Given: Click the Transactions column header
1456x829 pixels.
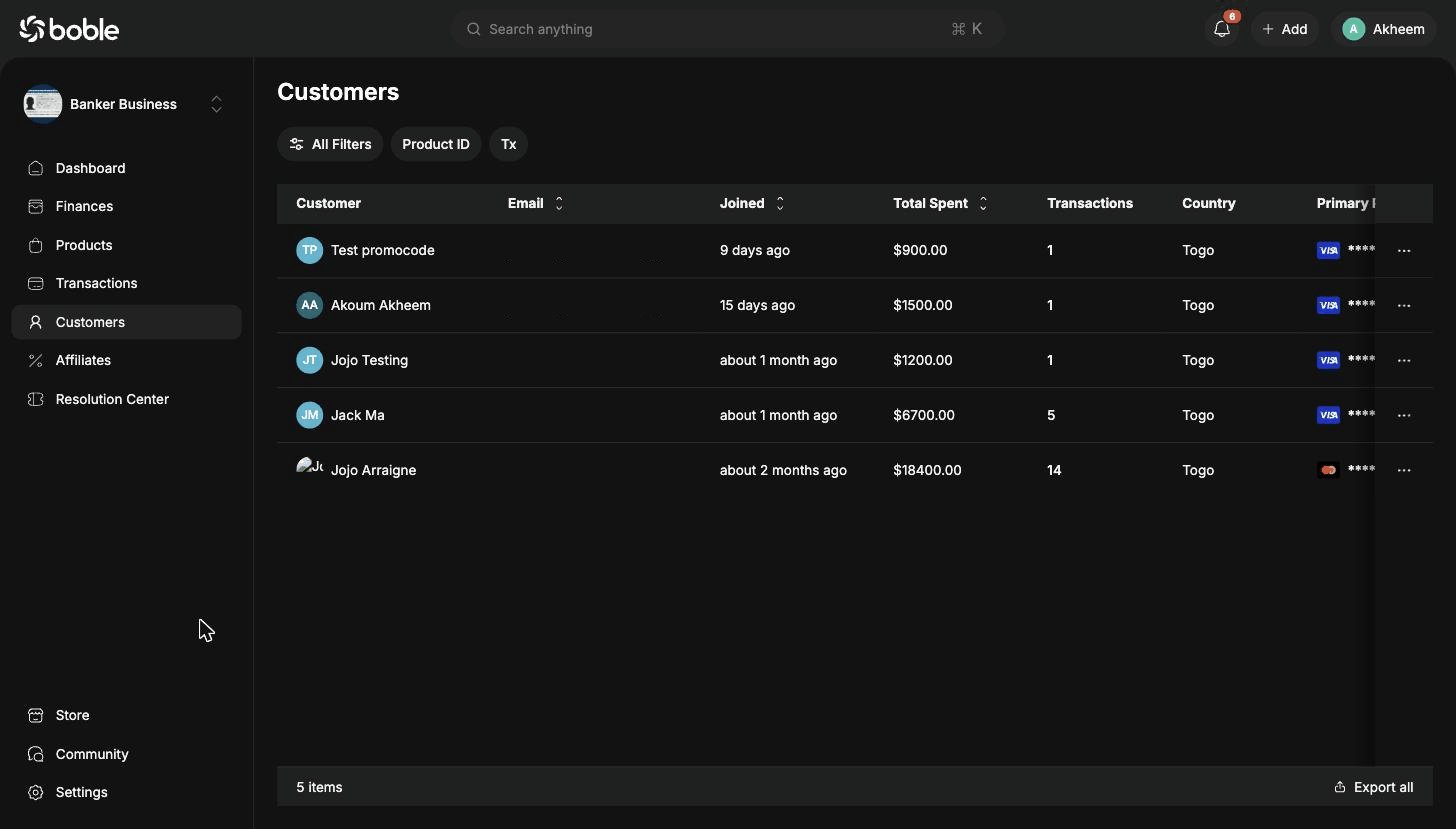Looking at the screenshot, I should click(1089, 203).
